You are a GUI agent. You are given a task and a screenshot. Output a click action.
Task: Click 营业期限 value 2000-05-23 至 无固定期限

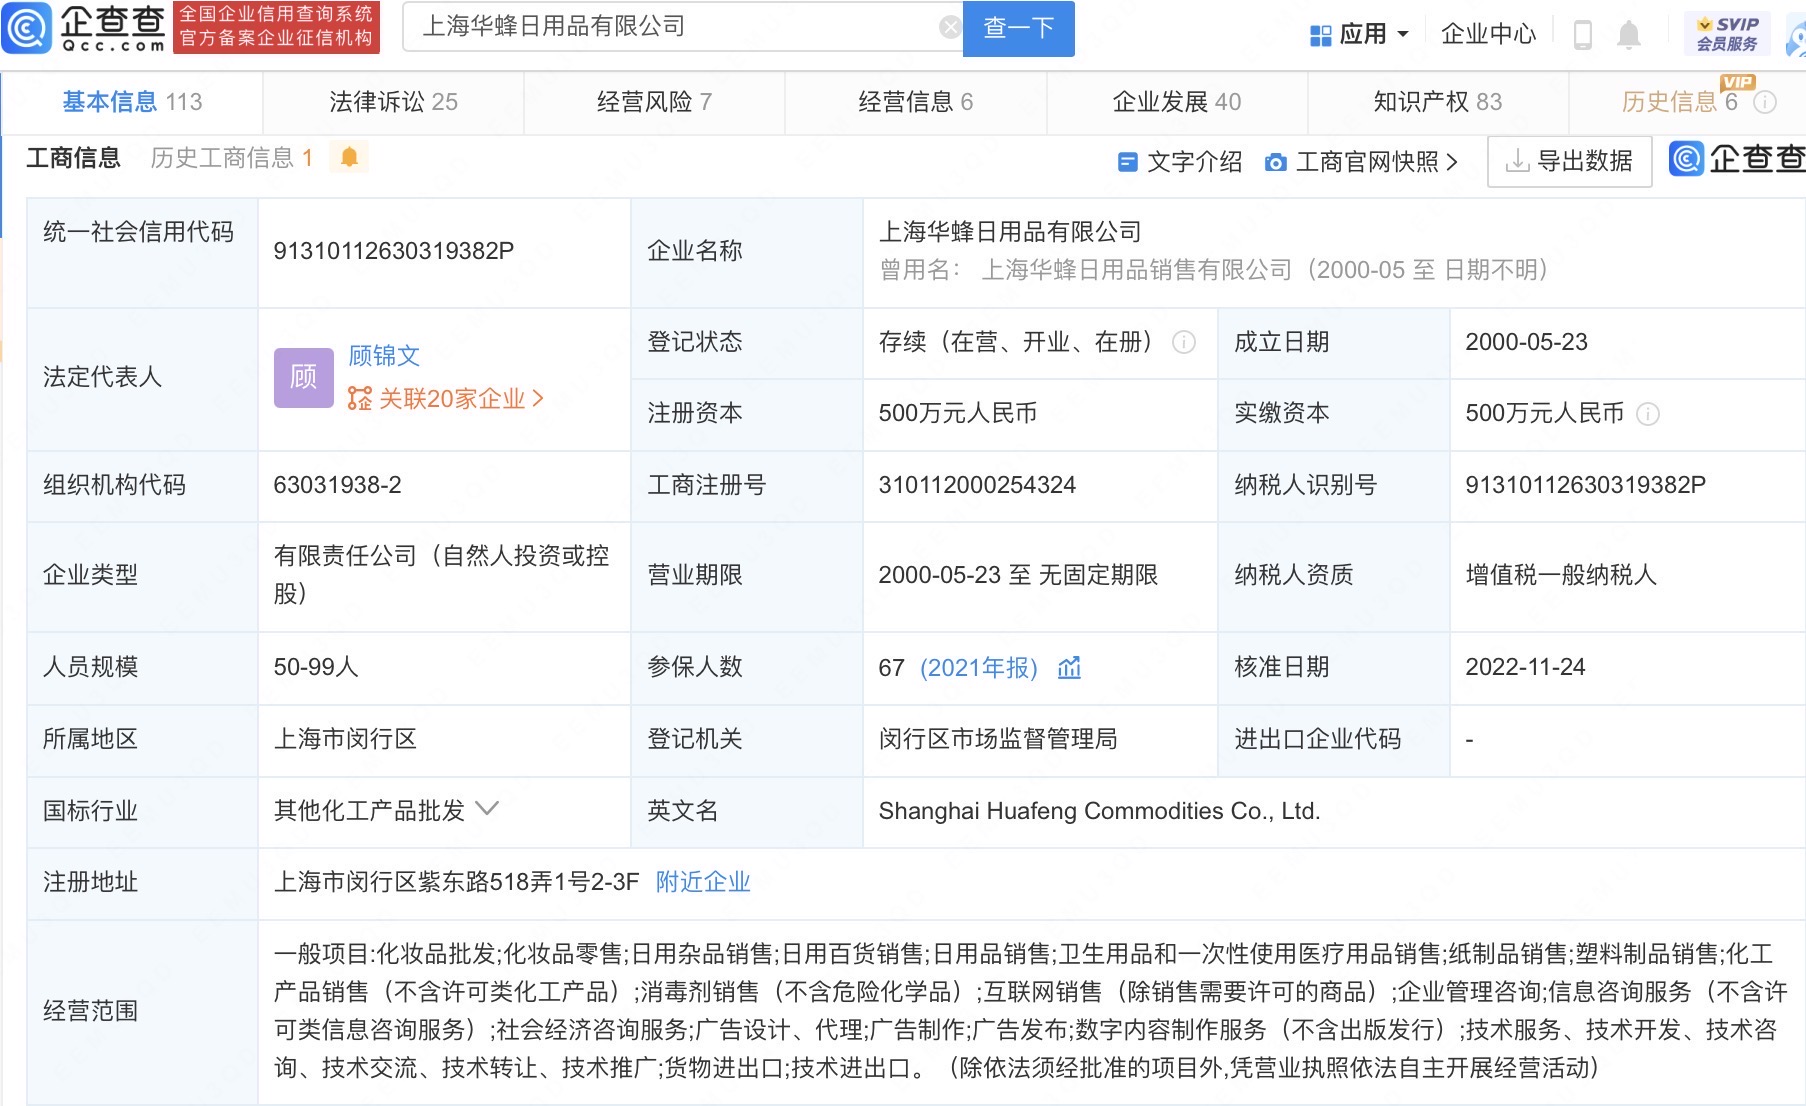click(x=1018, y=575)
